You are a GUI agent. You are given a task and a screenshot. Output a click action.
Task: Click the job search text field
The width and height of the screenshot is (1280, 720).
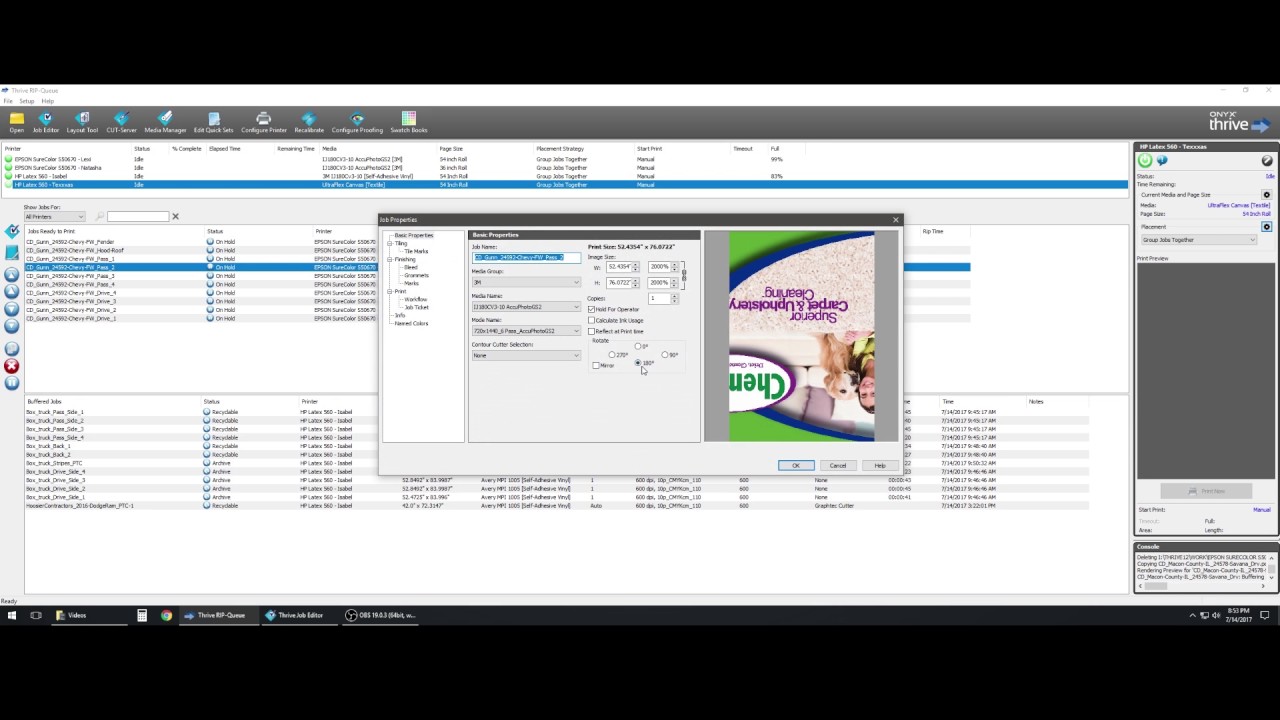coord(138,216)
